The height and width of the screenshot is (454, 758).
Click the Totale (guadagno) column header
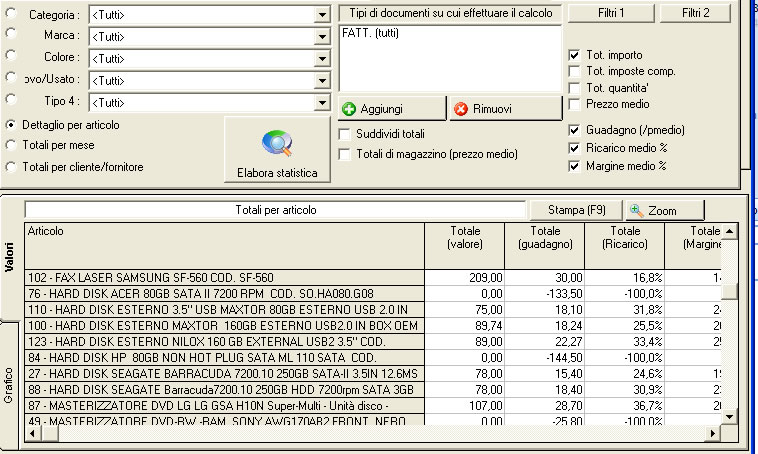click(x=545, y=246)
